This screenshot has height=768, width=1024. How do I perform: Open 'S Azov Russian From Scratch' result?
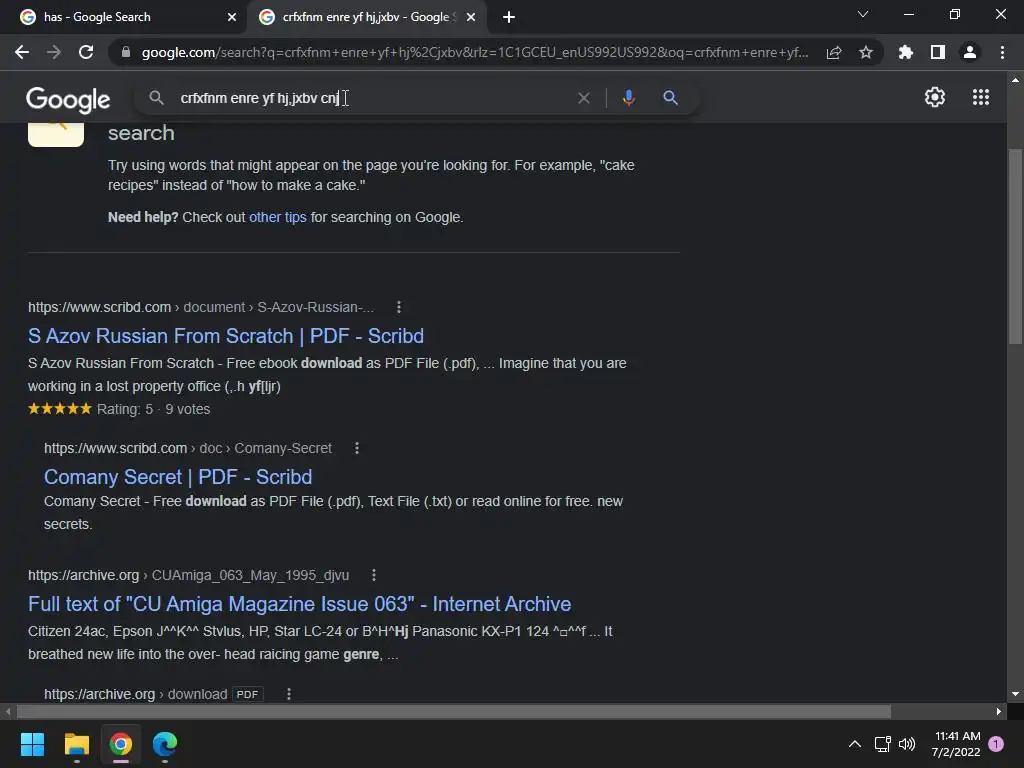pyautogui.click(x=226, y=336)
